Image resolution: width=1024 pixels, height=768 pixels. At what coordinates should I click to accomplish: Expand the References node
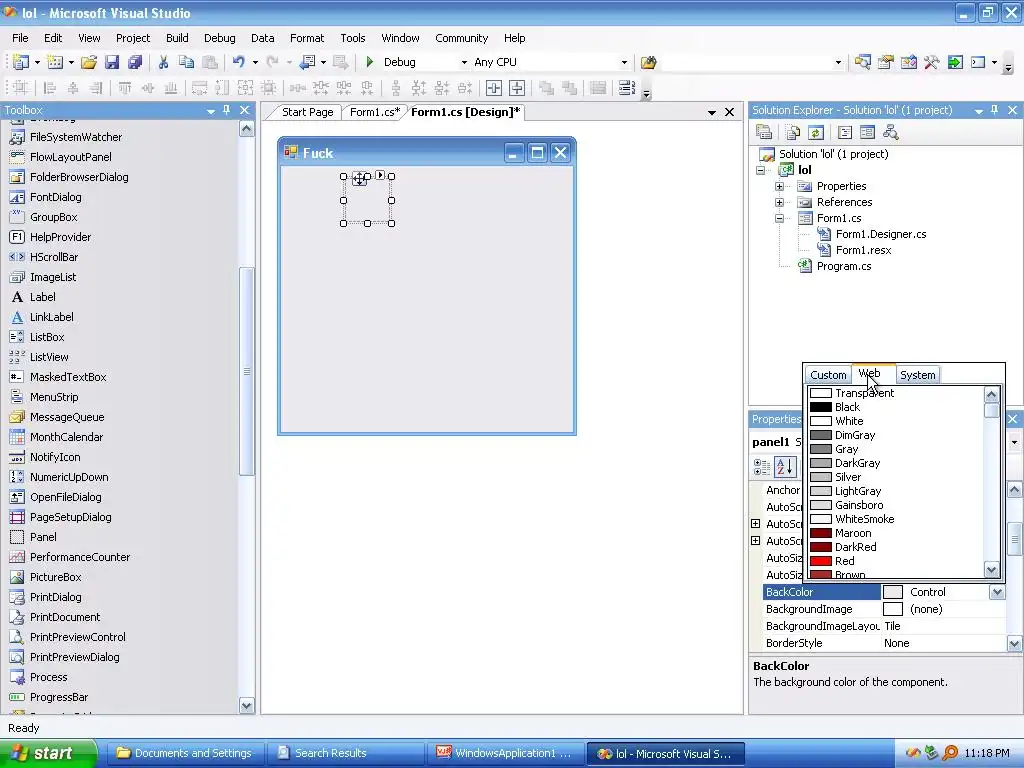coord(779,202)
